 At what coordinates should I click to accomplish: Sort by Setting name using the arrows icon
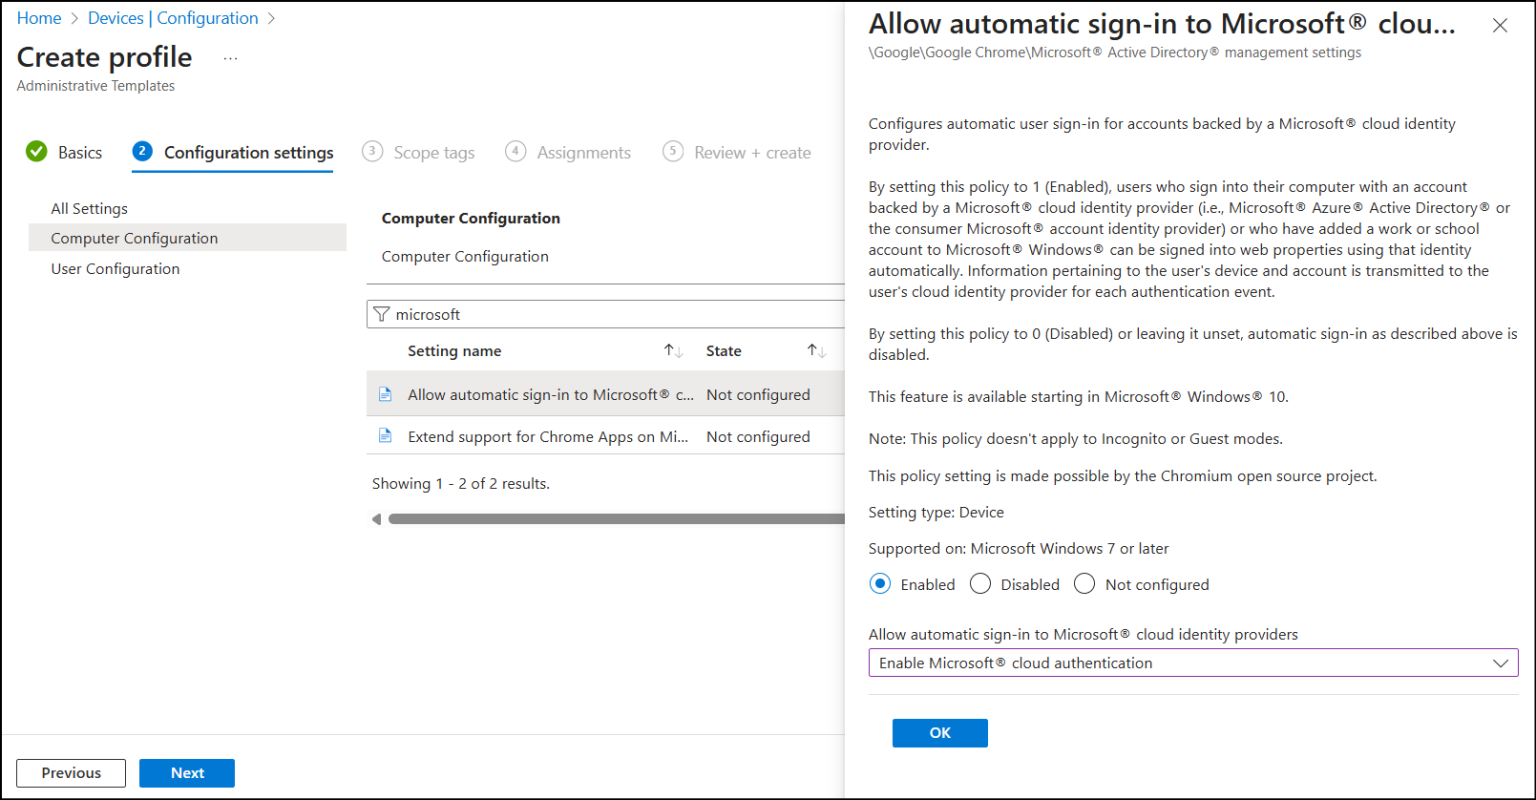[x=674, y=351]
